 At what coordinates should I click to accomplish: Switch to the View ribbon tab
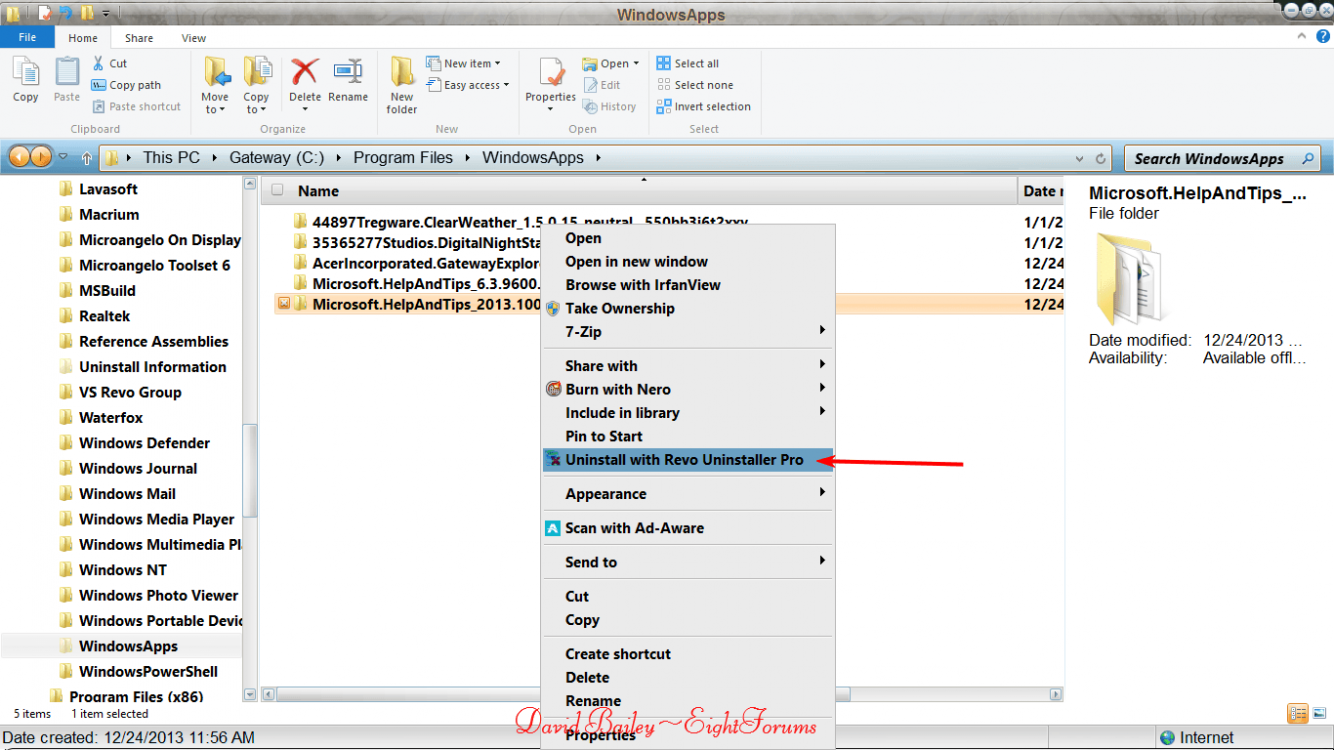pos(194,38)
